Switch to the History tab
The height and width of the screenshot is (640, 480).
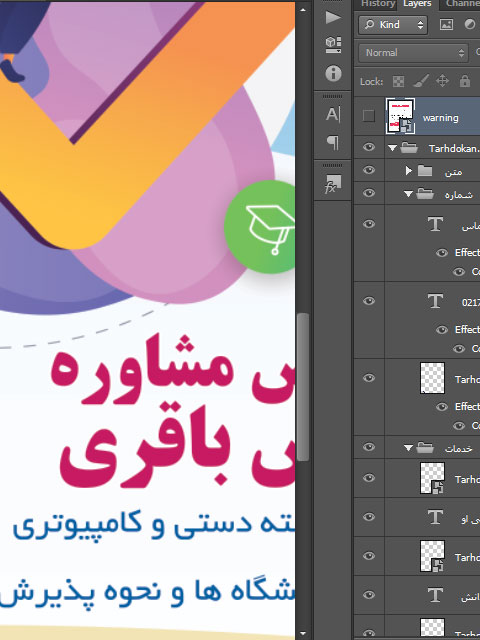[x=378, y=4]
